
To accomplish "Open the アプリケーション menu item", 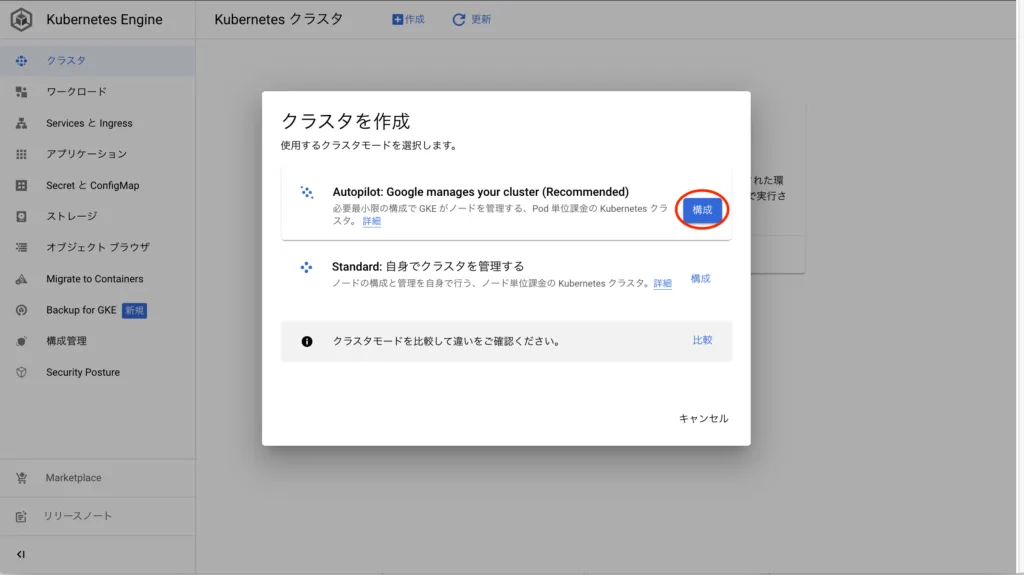I will [x=97, y=154].
